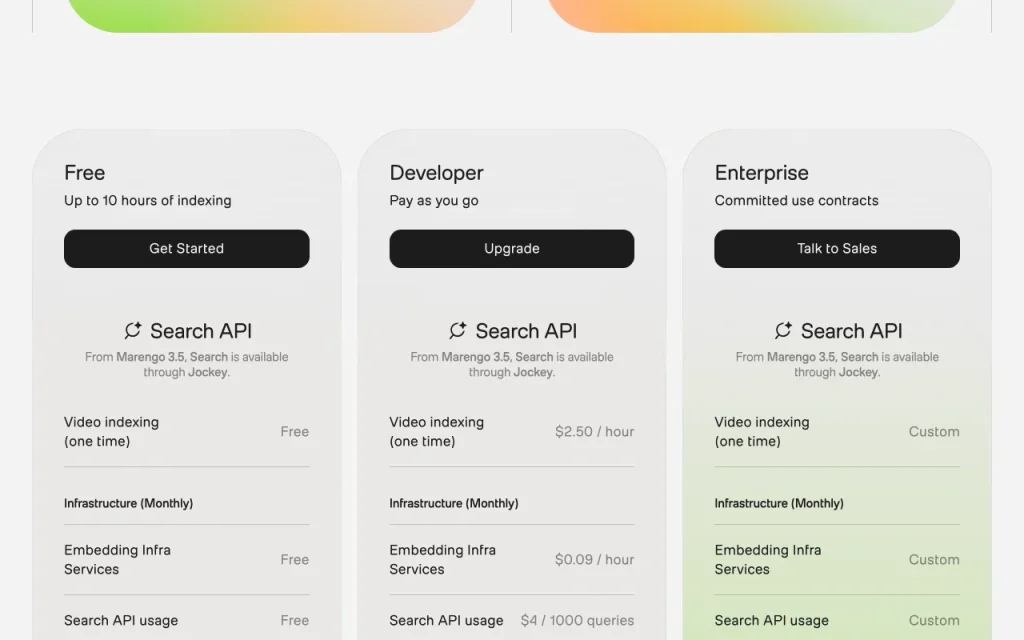Click the '$2.50 / hour' video indexing price

(594, 432)
